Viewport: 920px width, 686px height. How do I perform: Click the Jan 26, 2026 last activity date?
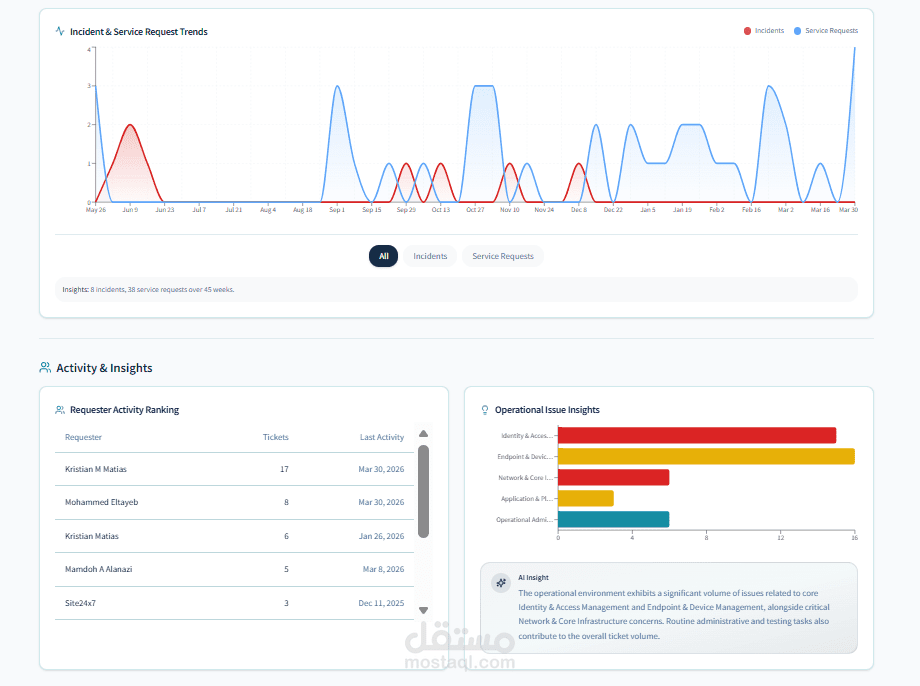[381, 536]
